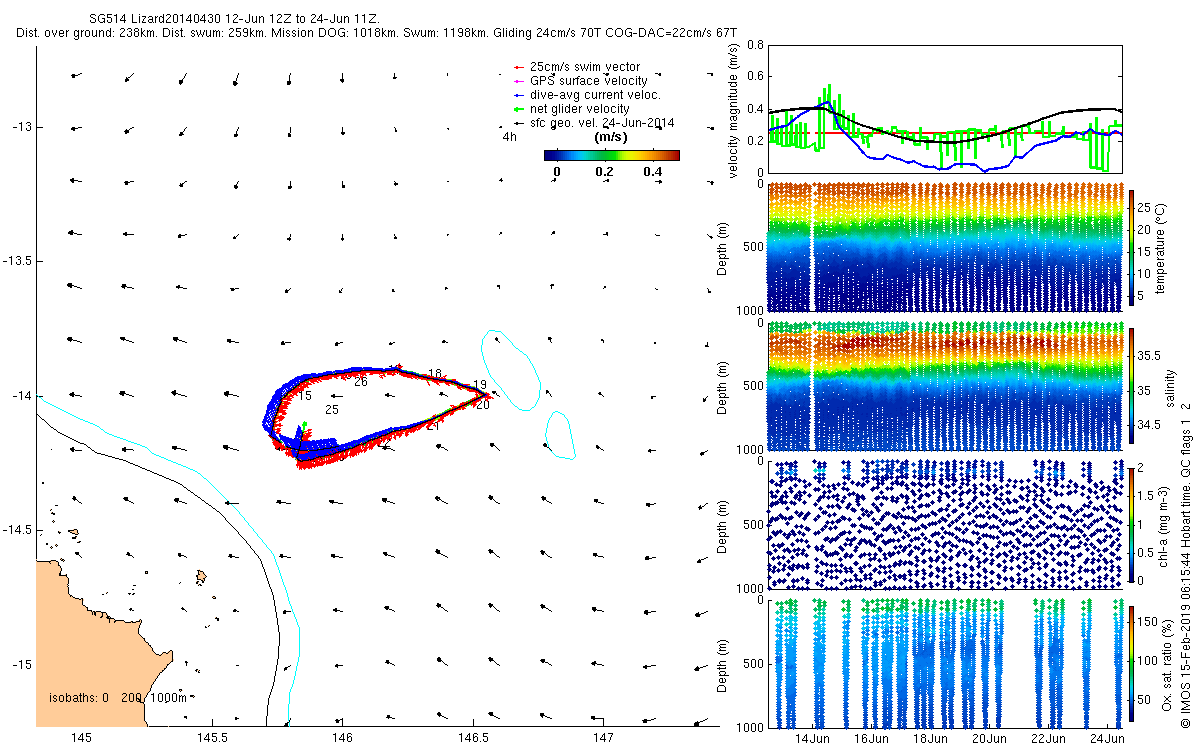Click the '145.5' longitude tick label
The height and width of the screenshot is (750, 1200).
212,738
